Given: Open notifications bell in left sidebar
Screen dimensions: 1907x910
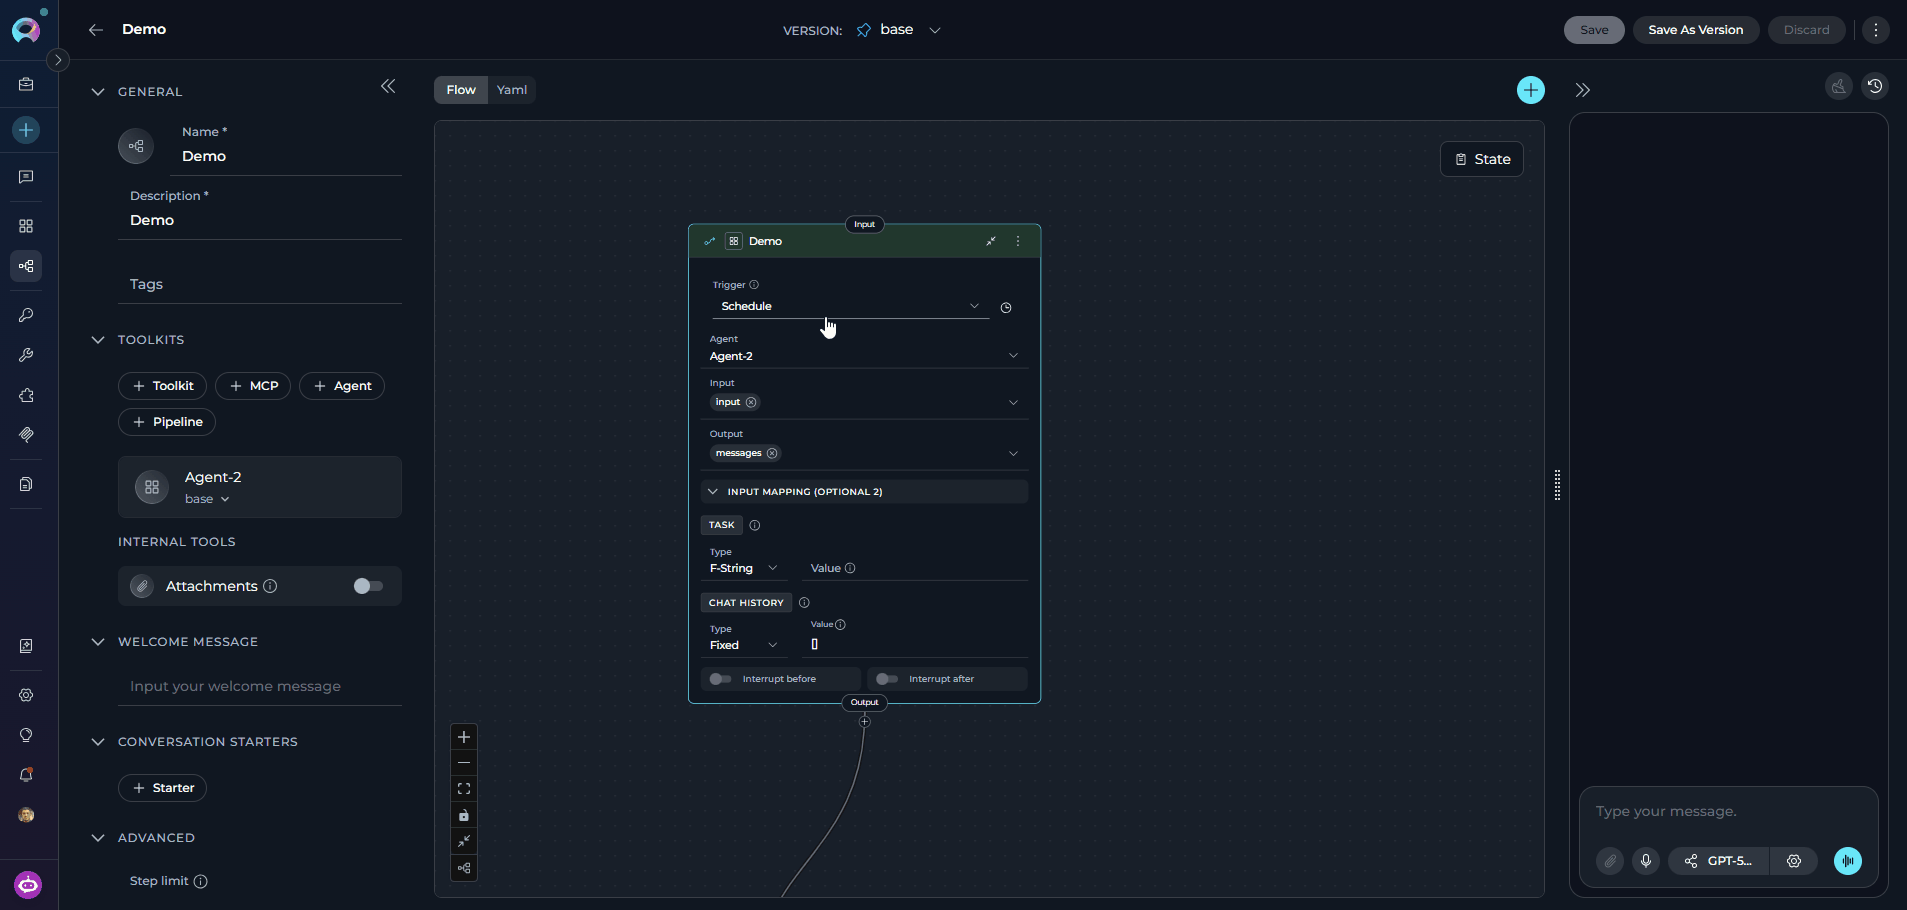Looking at the screenshot, I should click(27, 775).
